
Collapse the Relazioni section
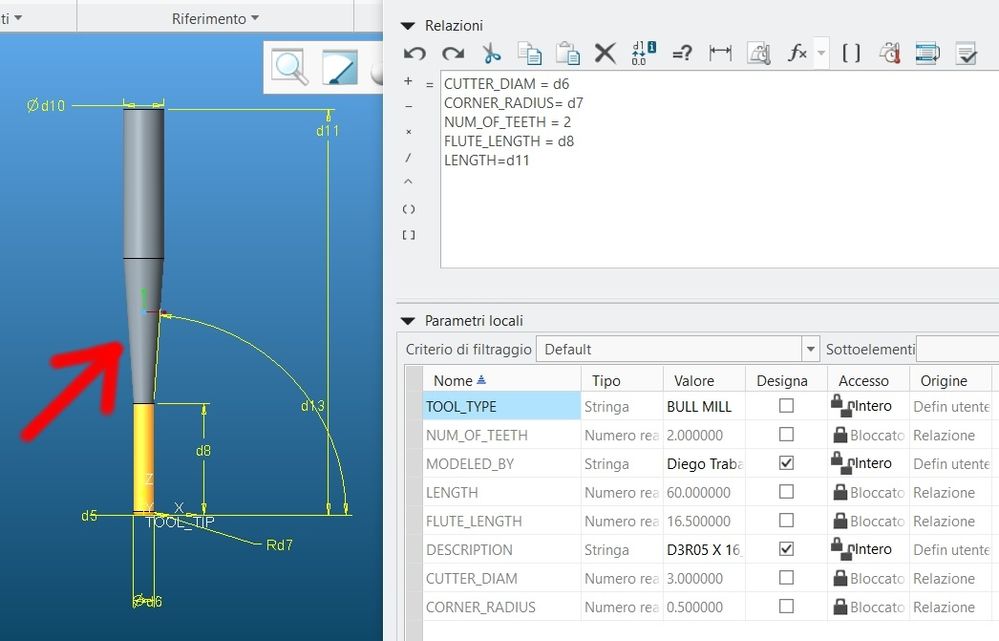(x=408, y=26)
